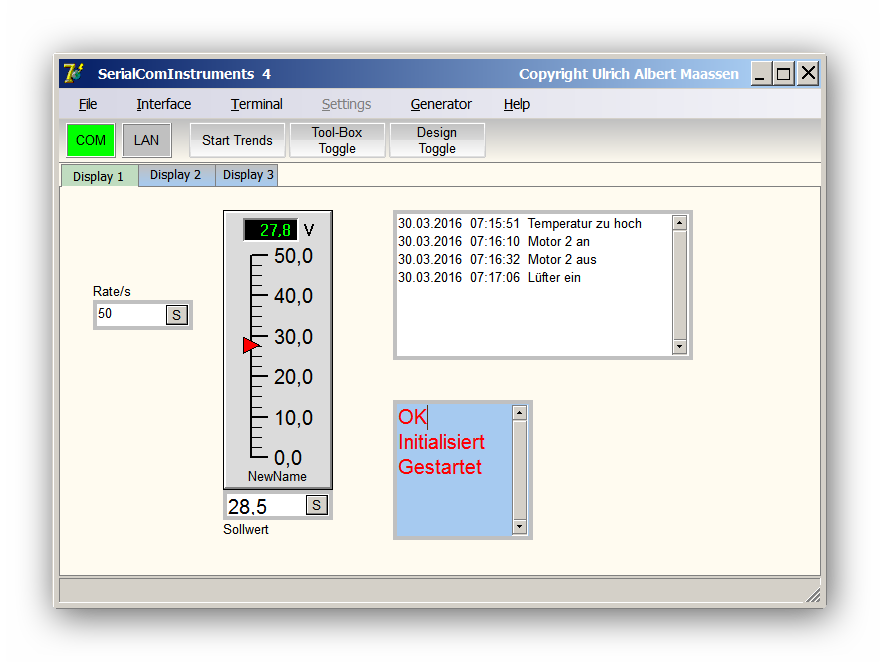This screenshot has height=662, width=880.
Task: Click the S send button next to Rate/s
Action: coord(177,315)
